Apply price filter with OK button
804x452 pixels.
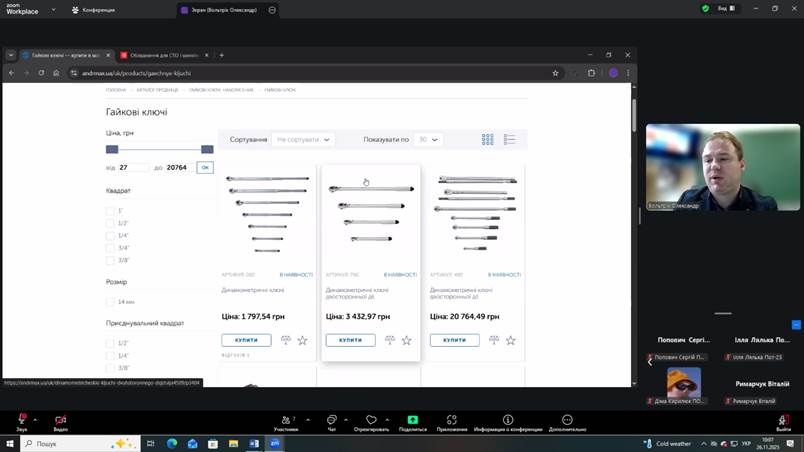(x=205, y=167)
